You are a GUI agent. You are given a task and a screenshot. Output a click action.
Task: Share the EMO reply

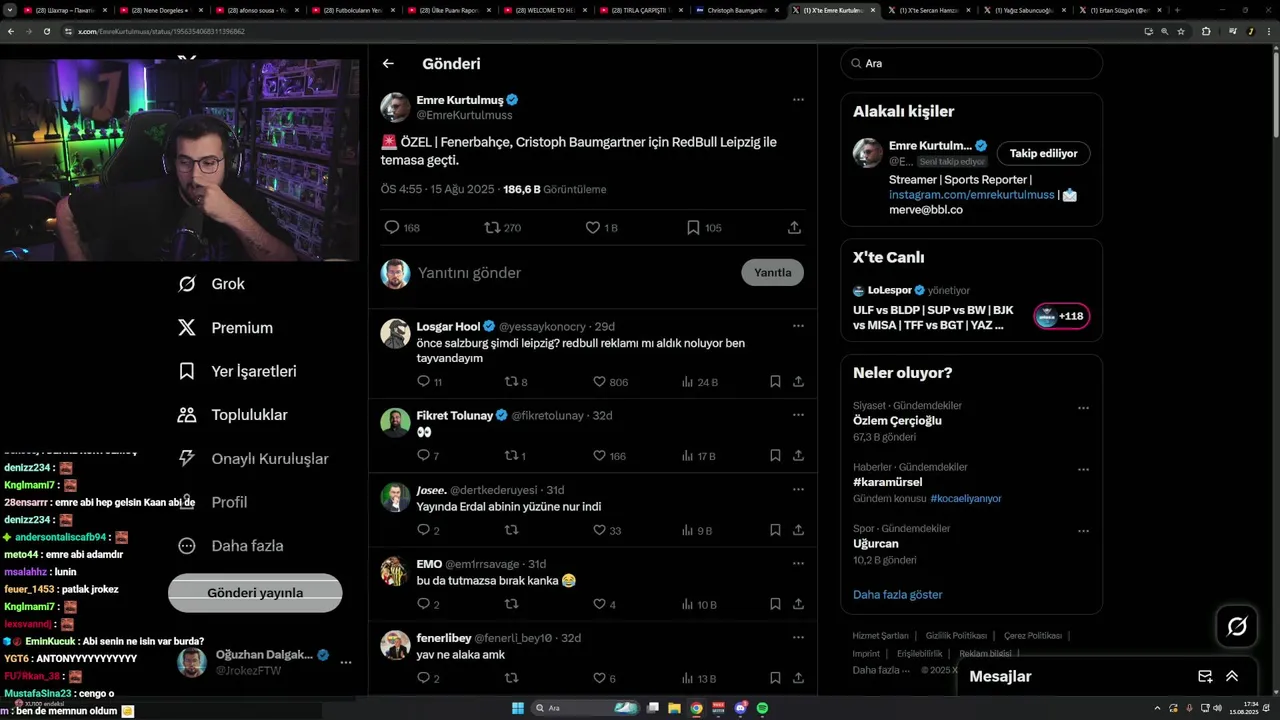click(798, 605)
